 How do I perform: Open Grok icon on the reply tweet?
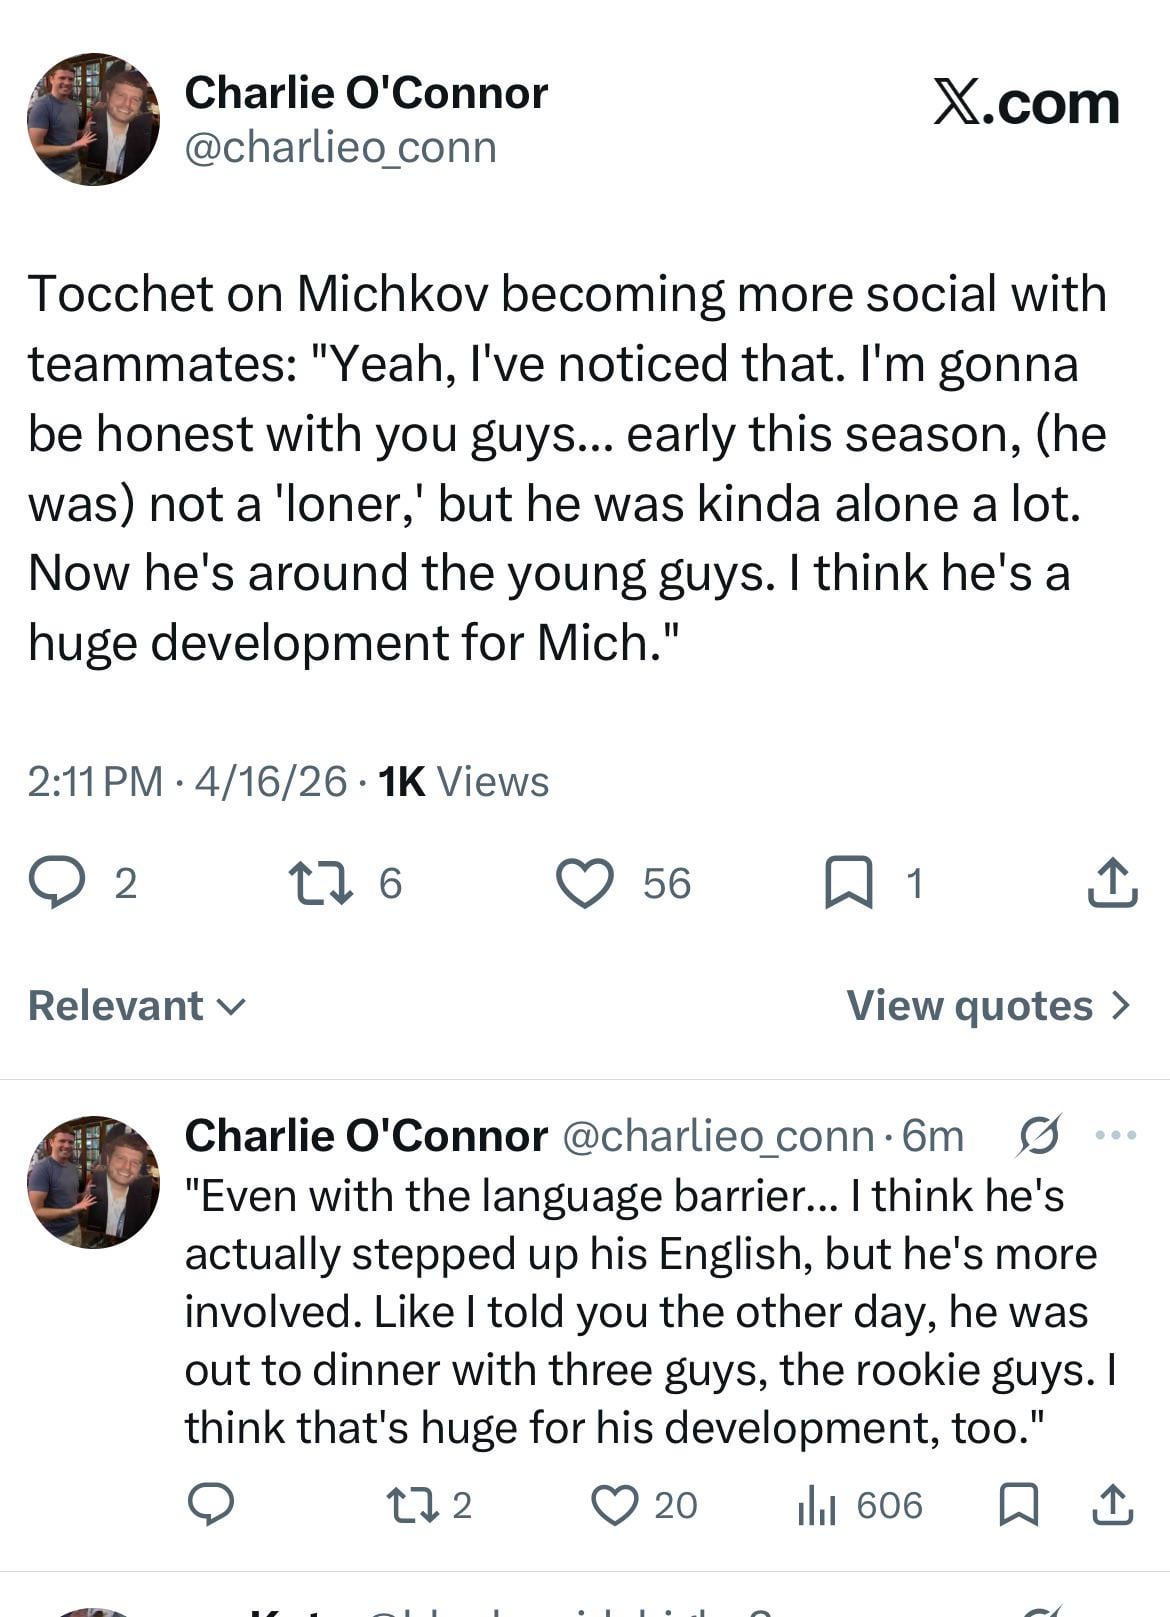click(1039, 1135)
